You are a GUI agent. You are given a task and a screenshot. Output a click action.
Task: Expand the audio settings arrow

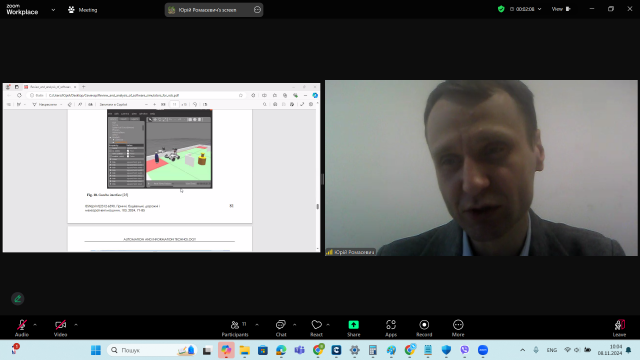35,325
